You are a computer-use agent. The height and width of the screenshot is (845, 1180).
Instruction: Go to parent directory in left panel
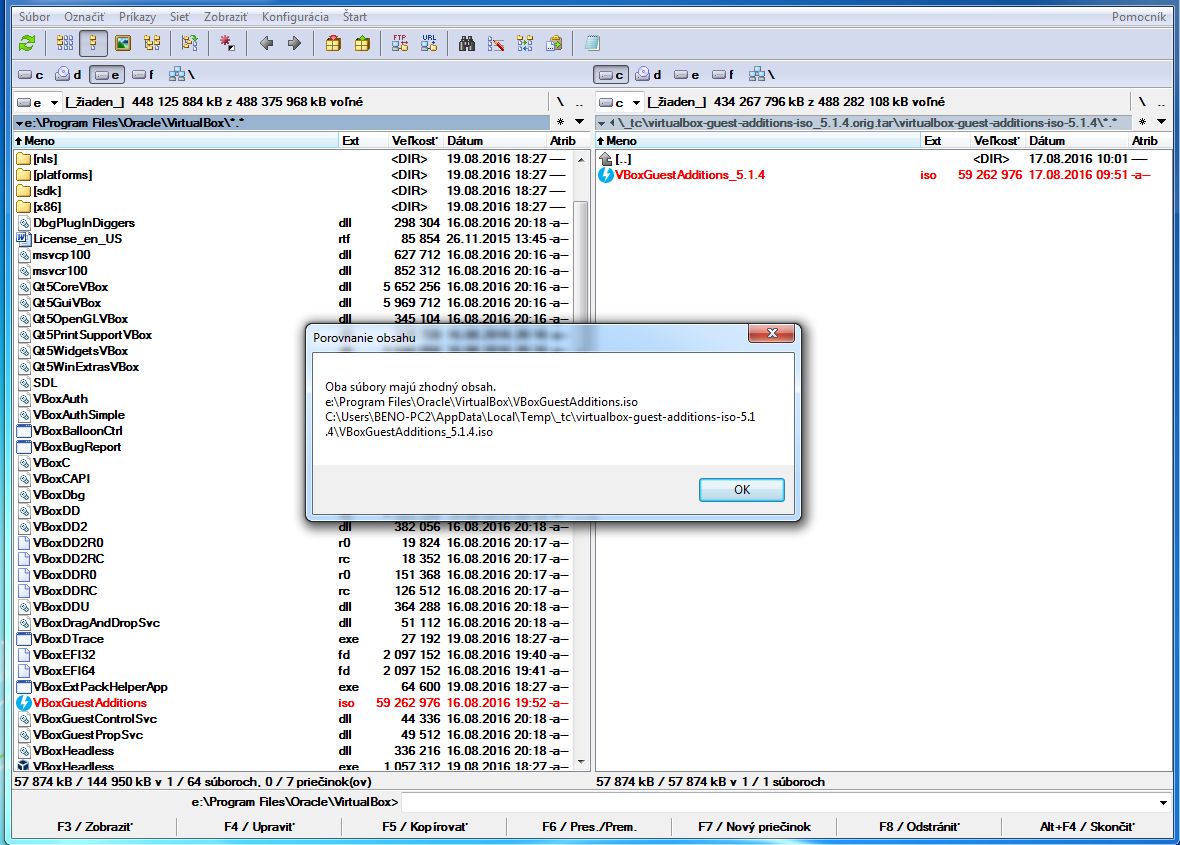pos(579,102)
